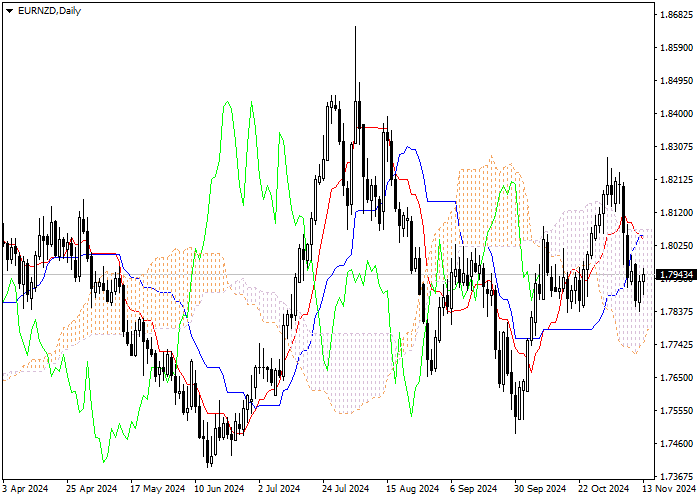The image size is (700, 500).
Task: Open the chart dropdown triangle beside EURNZD
Action: point(9,11)
